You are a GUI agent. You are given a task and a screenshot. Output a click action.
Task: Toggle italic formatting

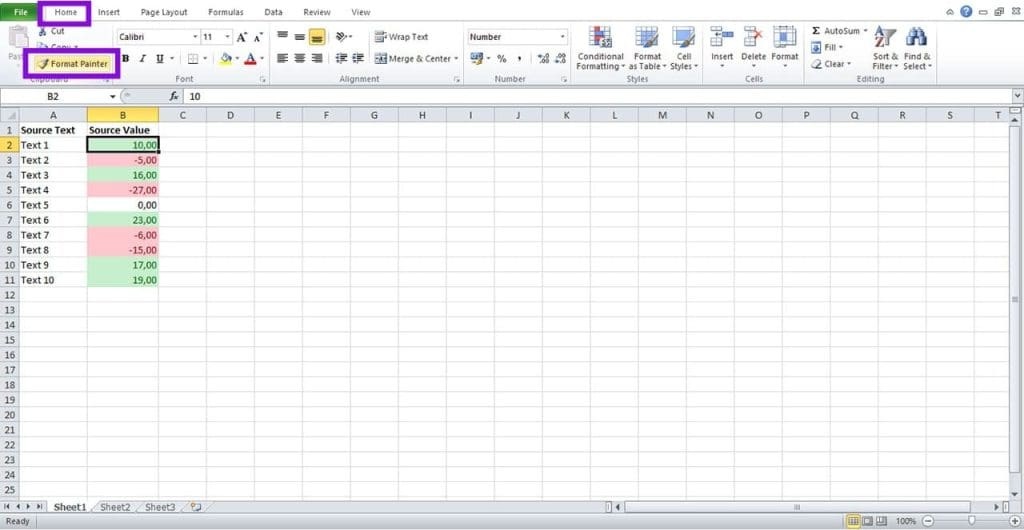[x=142, y=59]
